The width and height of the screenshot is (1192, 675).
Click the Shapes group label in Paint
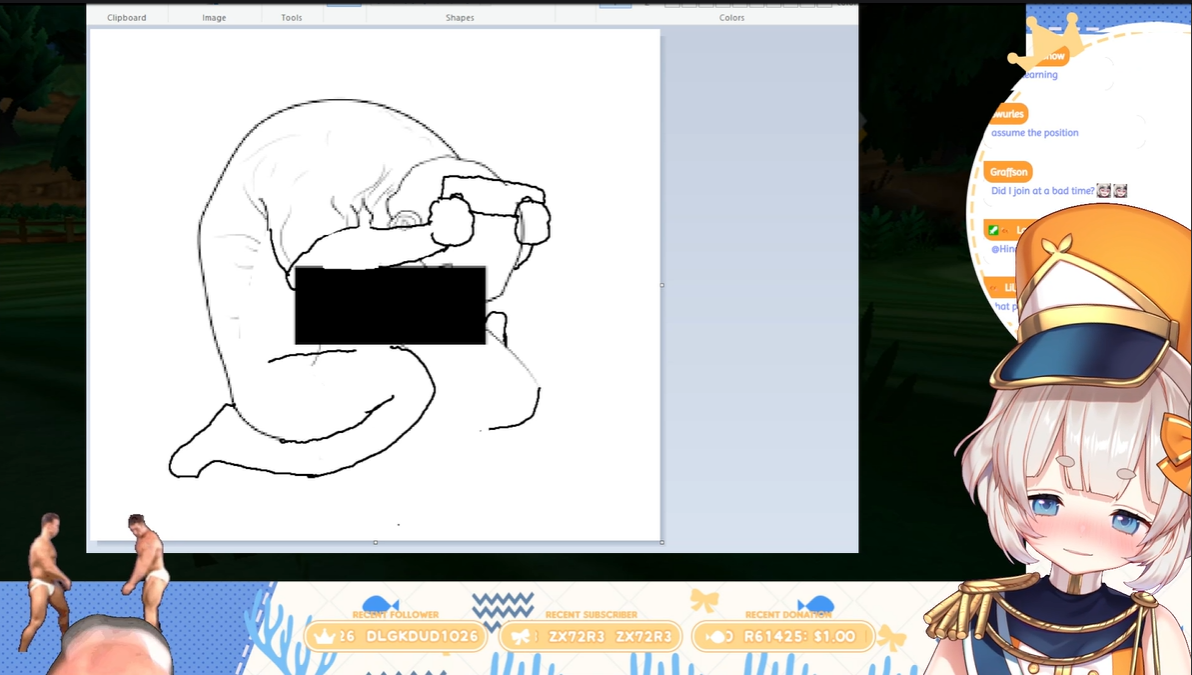point(460,17)
